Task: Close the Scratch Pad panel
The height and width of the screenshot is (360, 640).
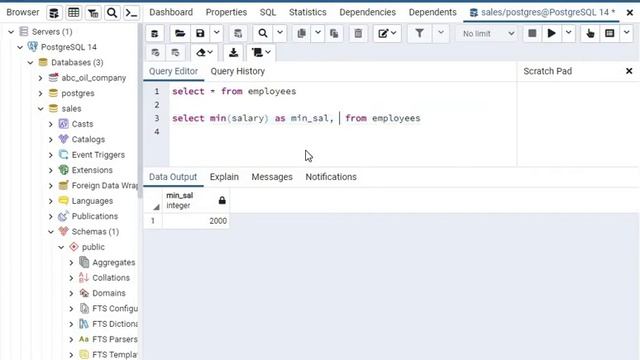Action: click(629, 71)
